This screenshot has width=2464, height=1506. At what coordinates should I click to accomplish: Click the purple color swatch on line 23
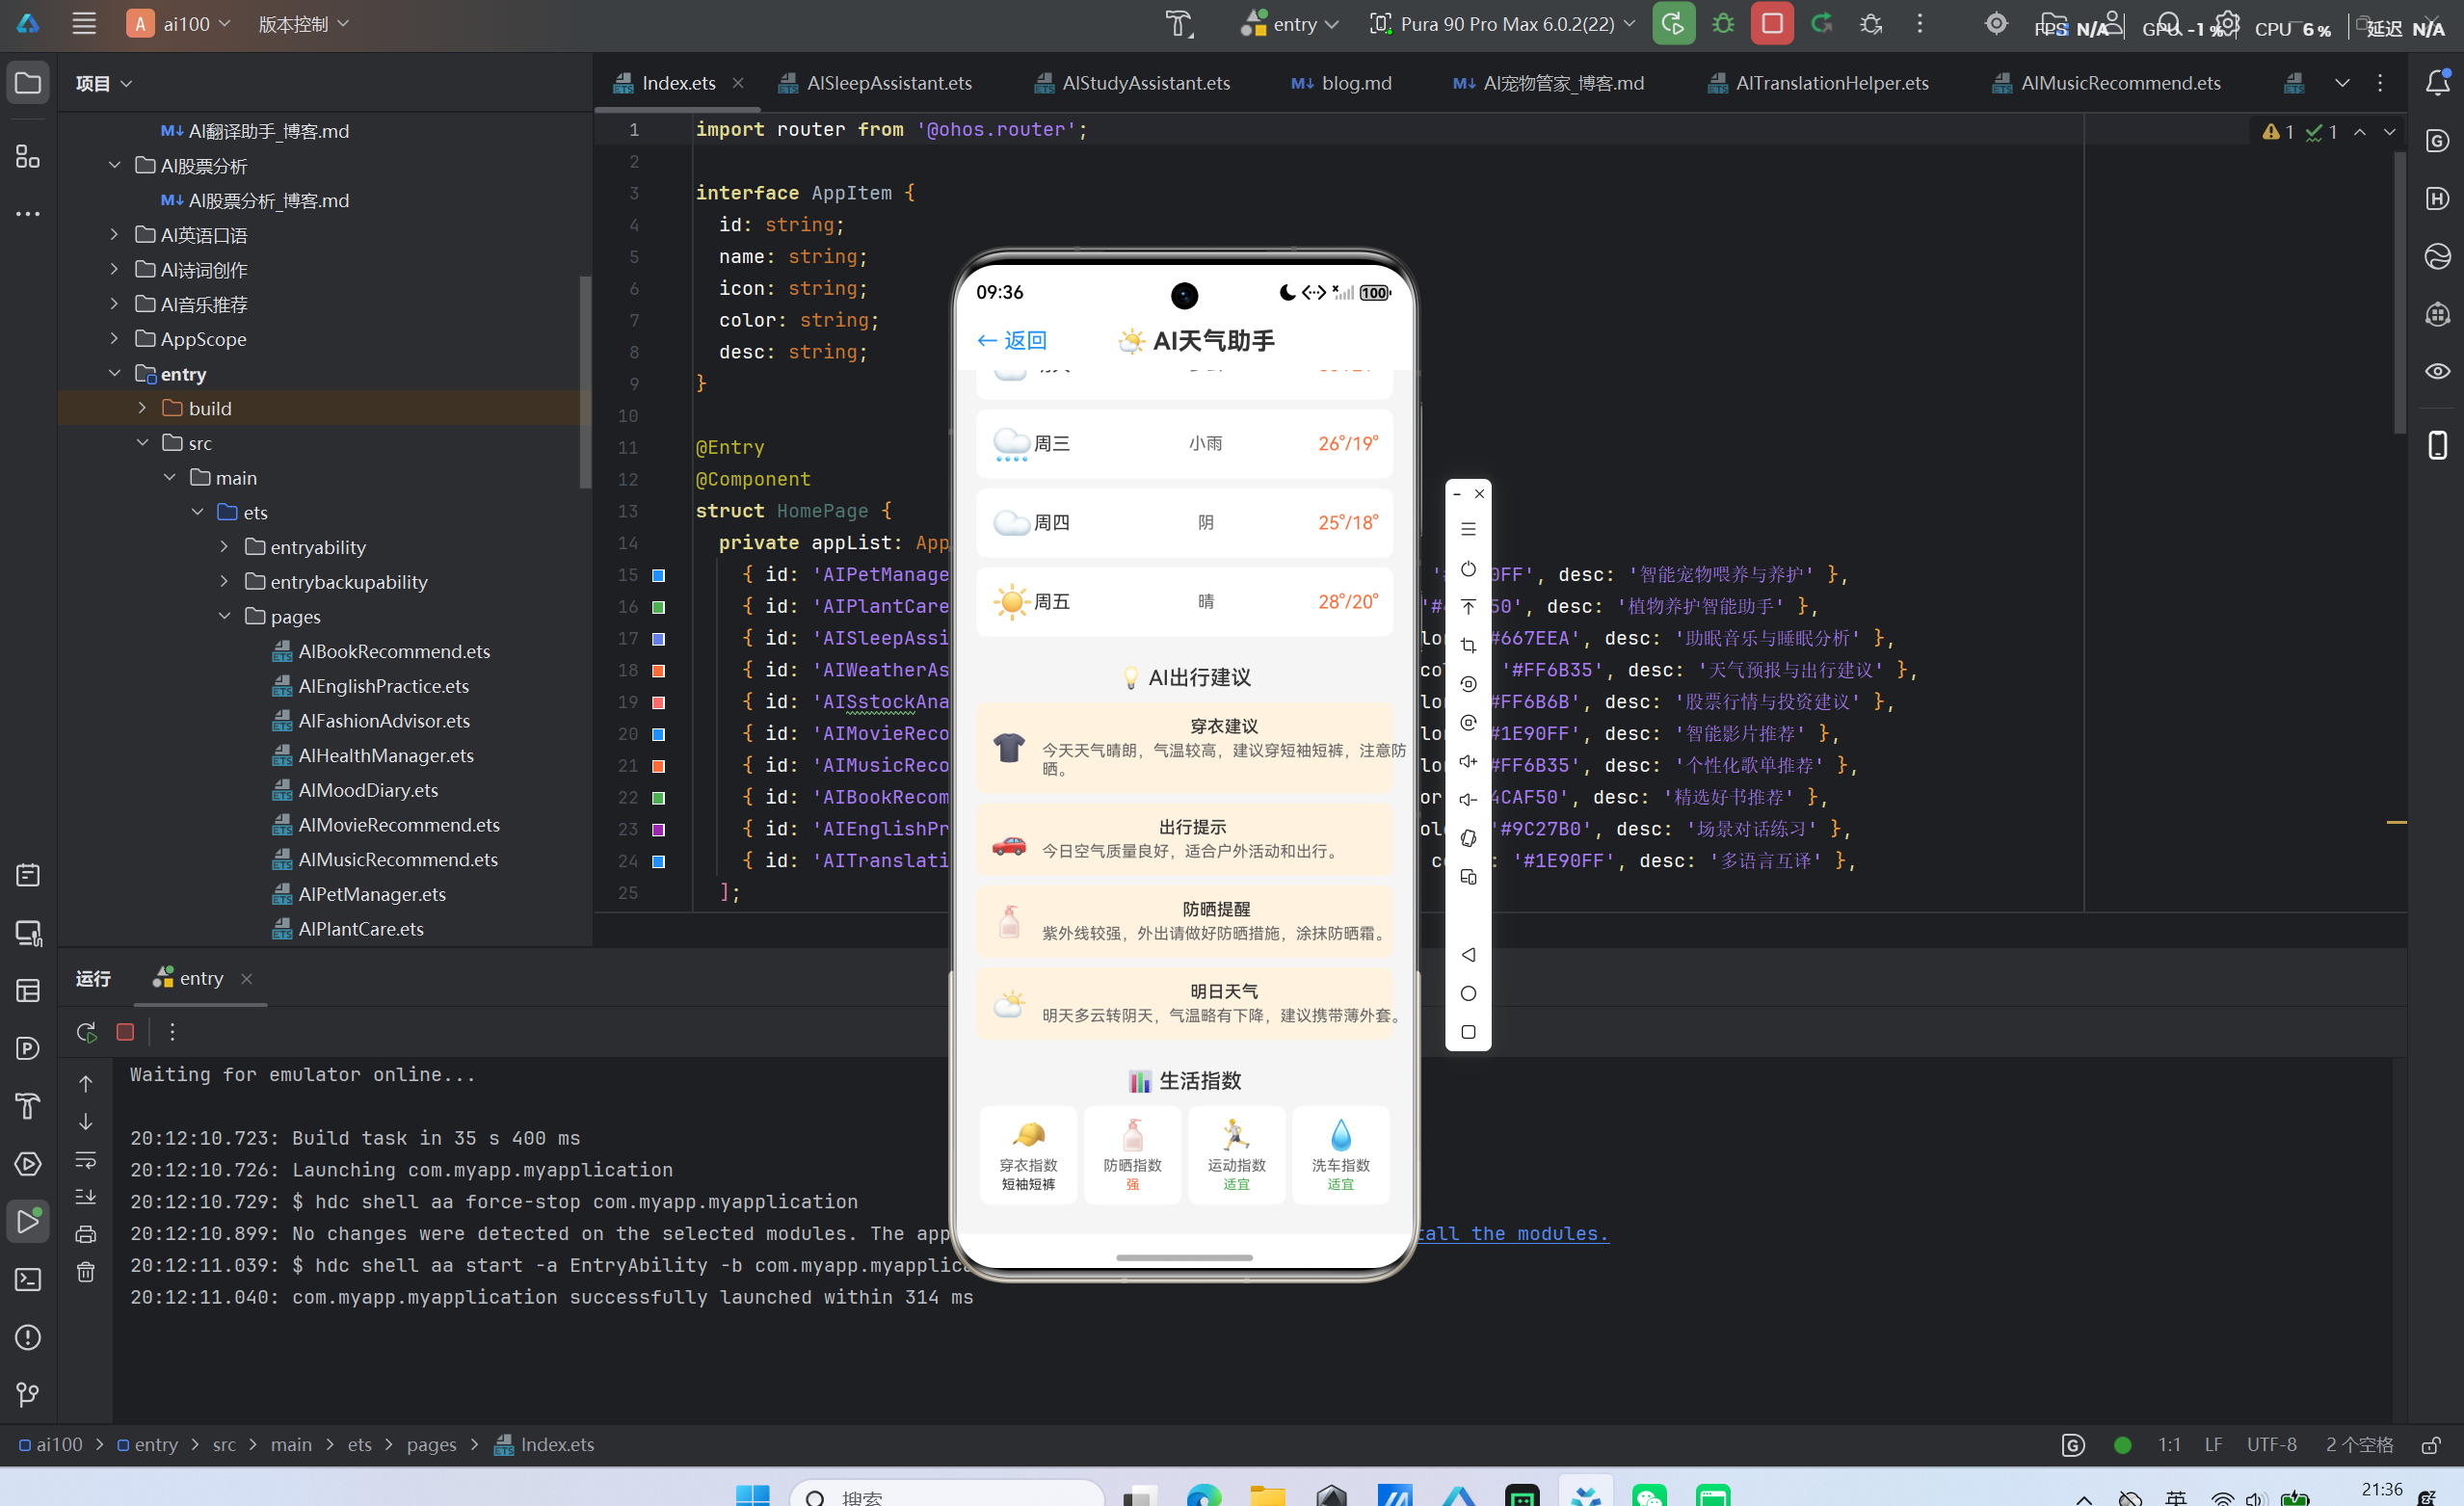(659, 830)
